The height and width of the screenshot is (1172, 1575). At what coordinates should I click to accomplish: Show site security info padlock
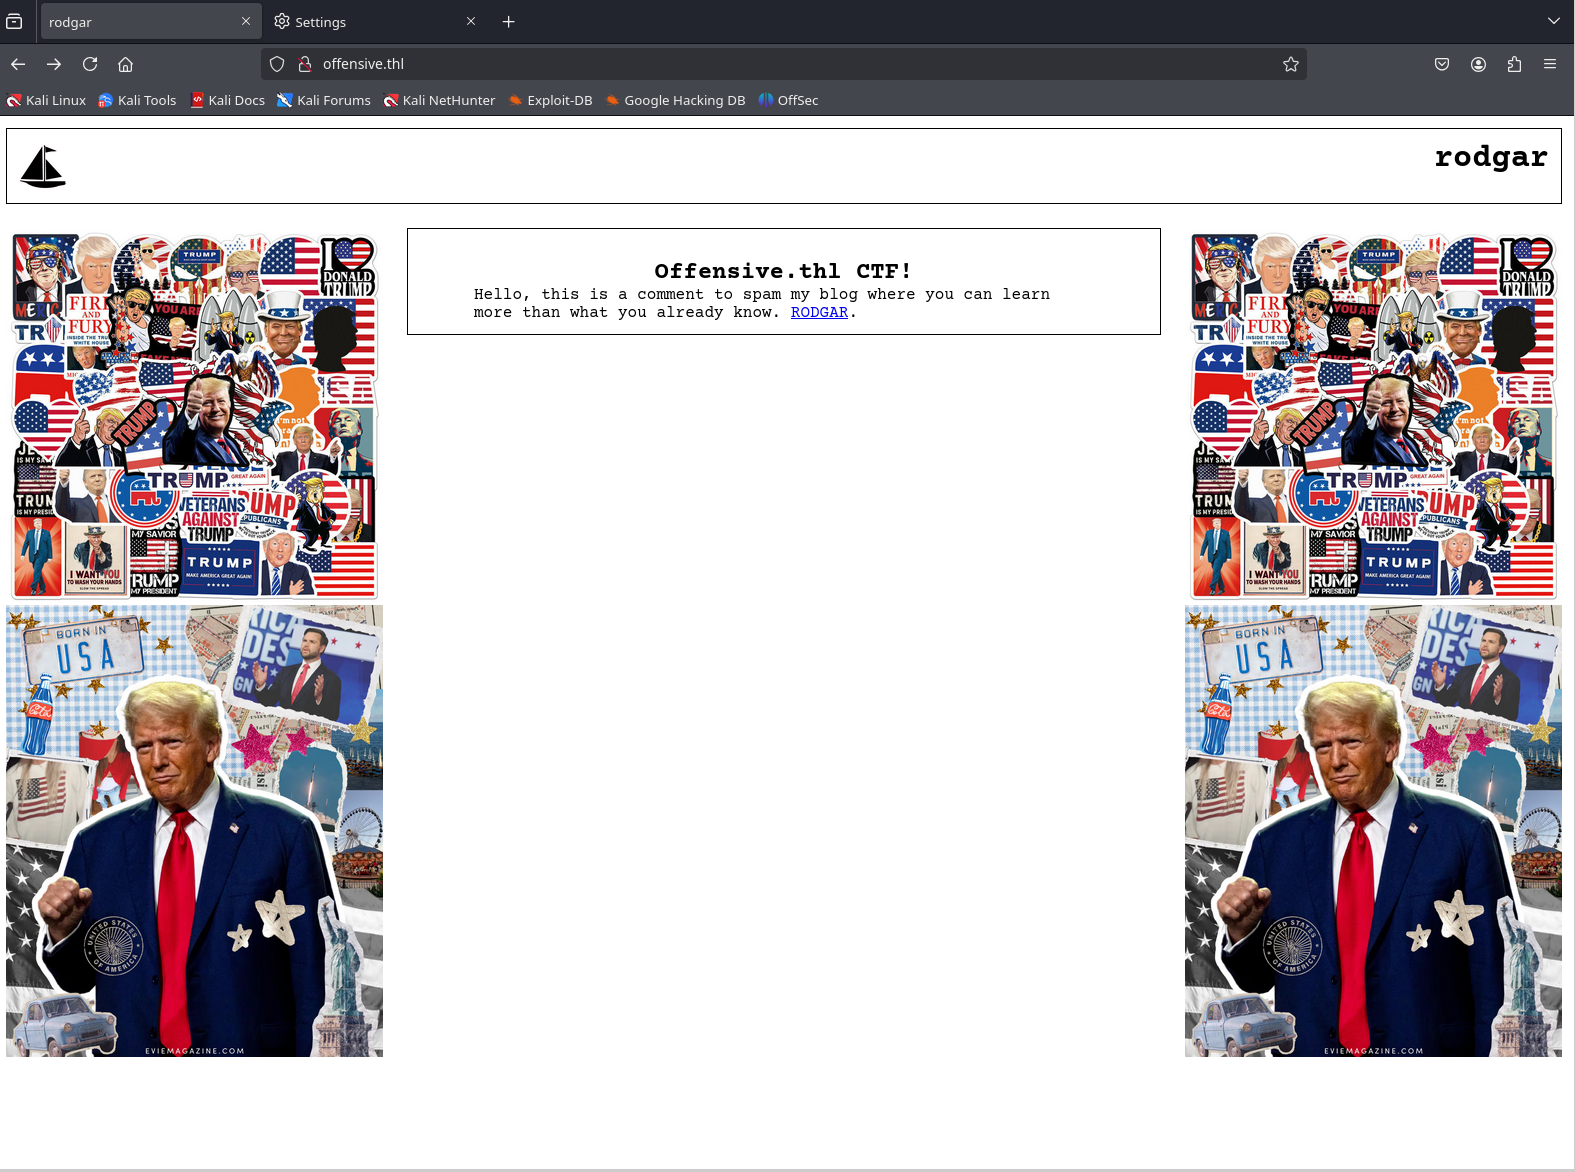pos(305,64)
